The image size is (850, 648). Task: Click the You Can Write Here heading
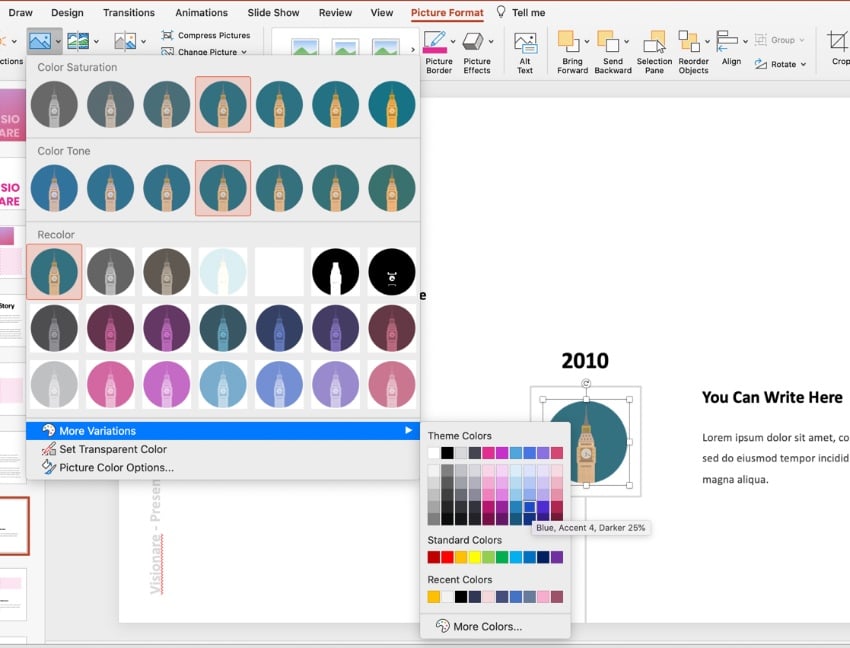tap(772, 397)
